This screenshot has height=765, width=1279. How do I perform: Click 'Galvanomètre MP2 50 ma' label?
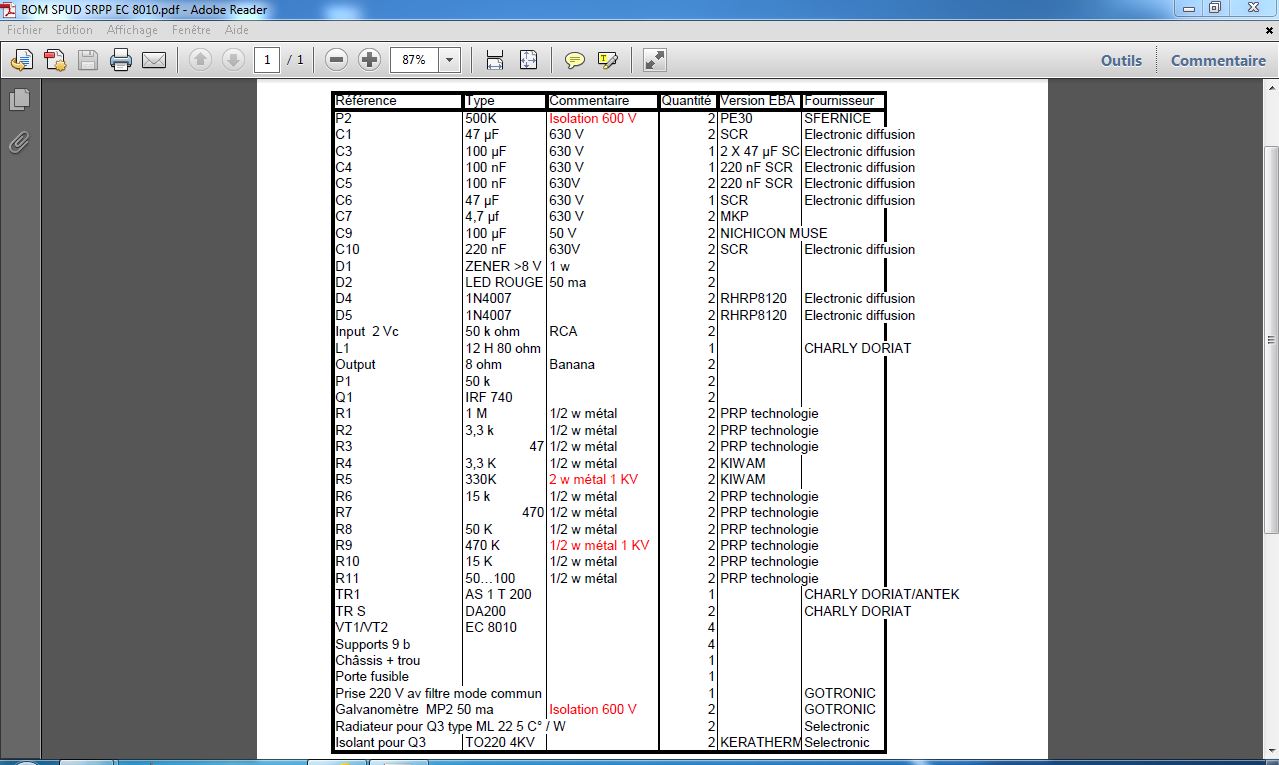click(415, 709)
